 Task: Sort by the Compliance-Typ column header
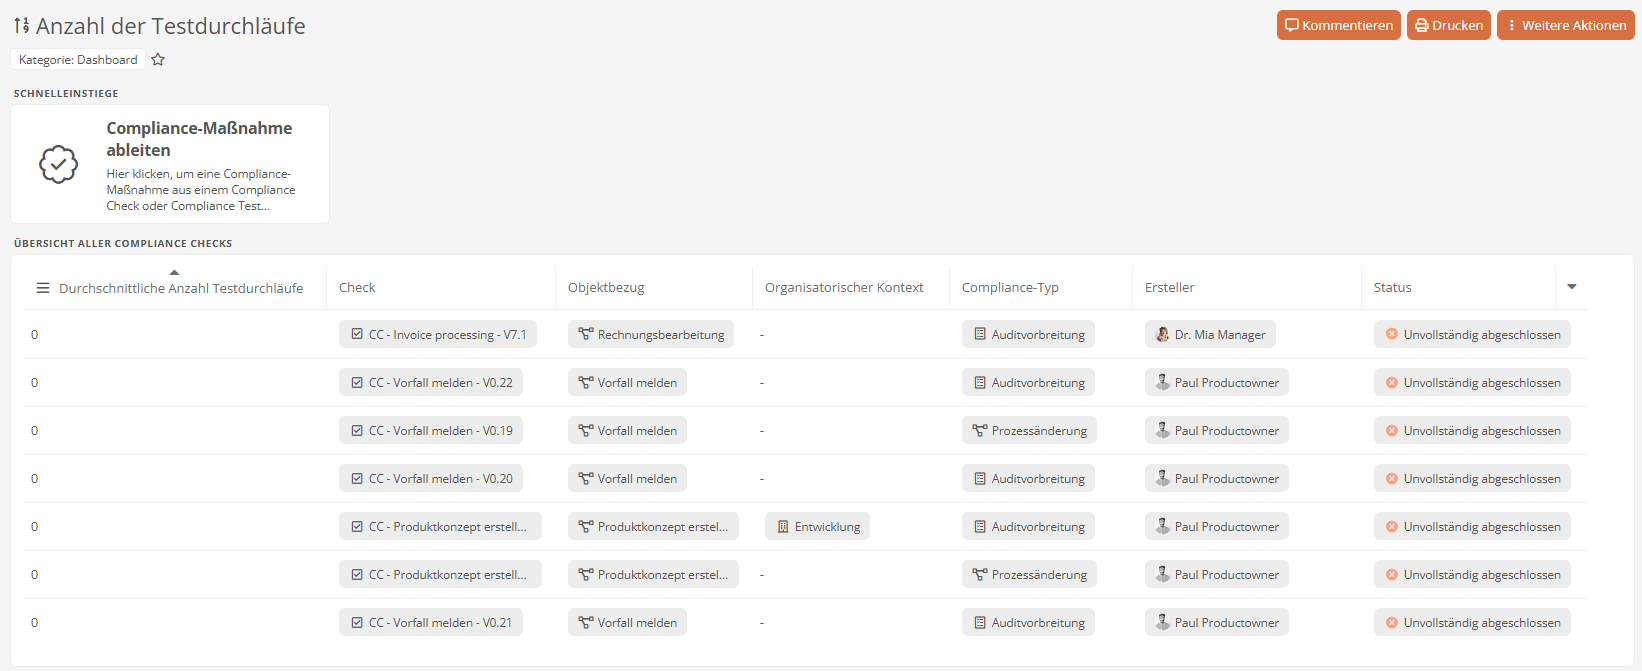1010,288
